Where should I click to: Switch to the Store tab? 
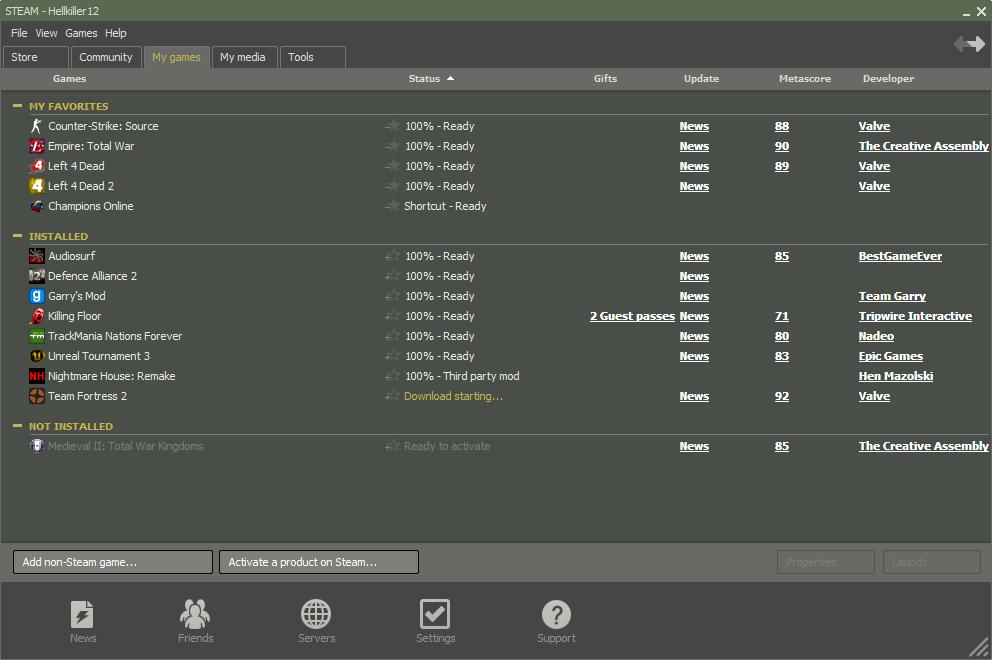[35, 57]
